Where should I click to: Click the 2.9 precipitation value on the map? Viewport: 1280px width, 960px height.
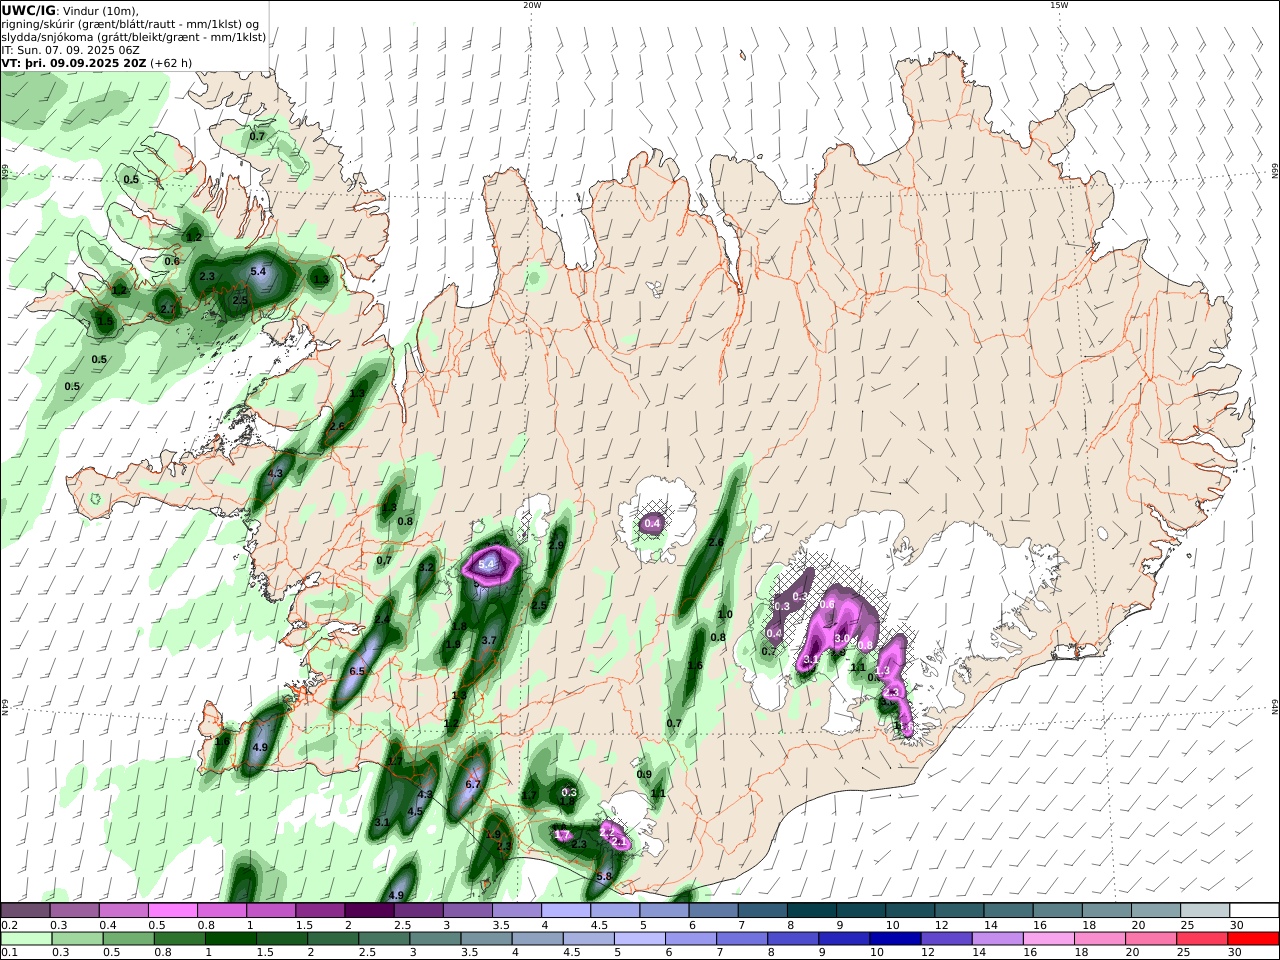tap(557, 545)
